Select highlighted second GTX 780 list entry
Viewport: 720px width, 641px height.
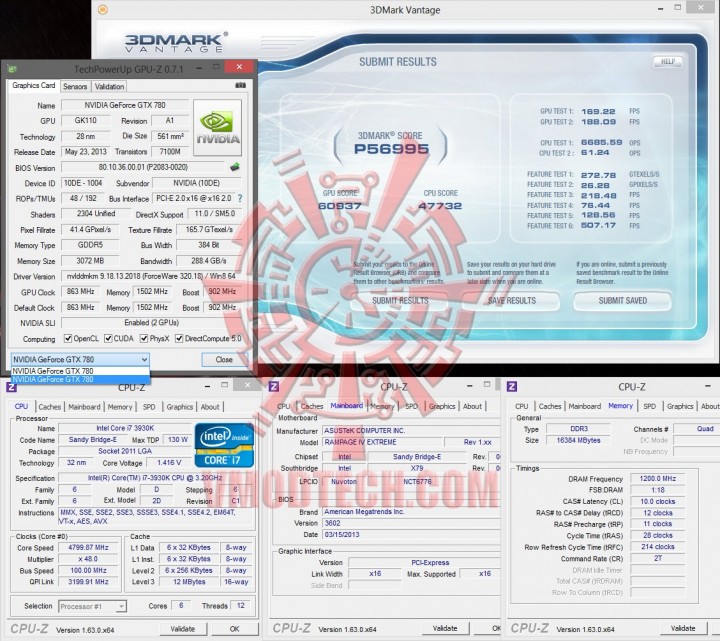click(x=80, y=379)
